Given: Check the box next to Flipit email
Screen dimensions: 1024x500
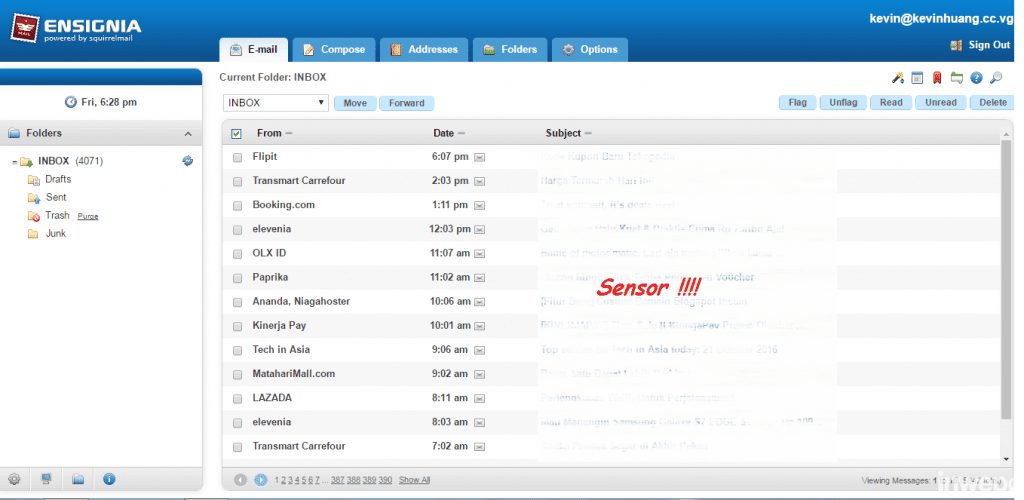Looking at the screenshot, I should [x=237, y=157].
